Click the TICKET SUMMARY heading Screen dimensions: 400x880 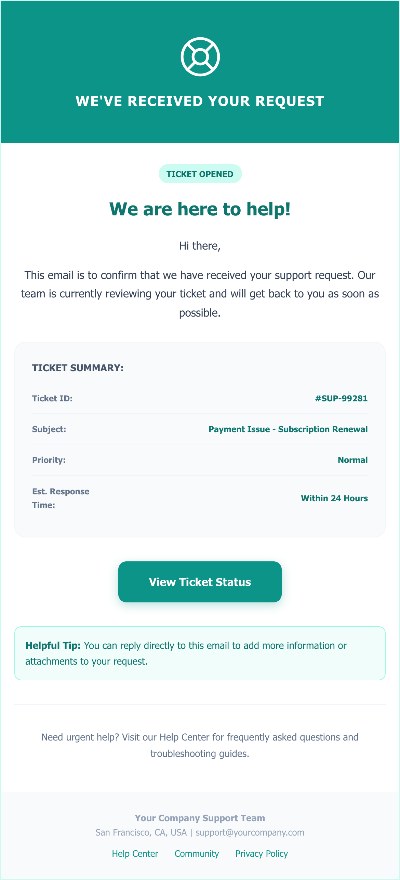[77, 368]
